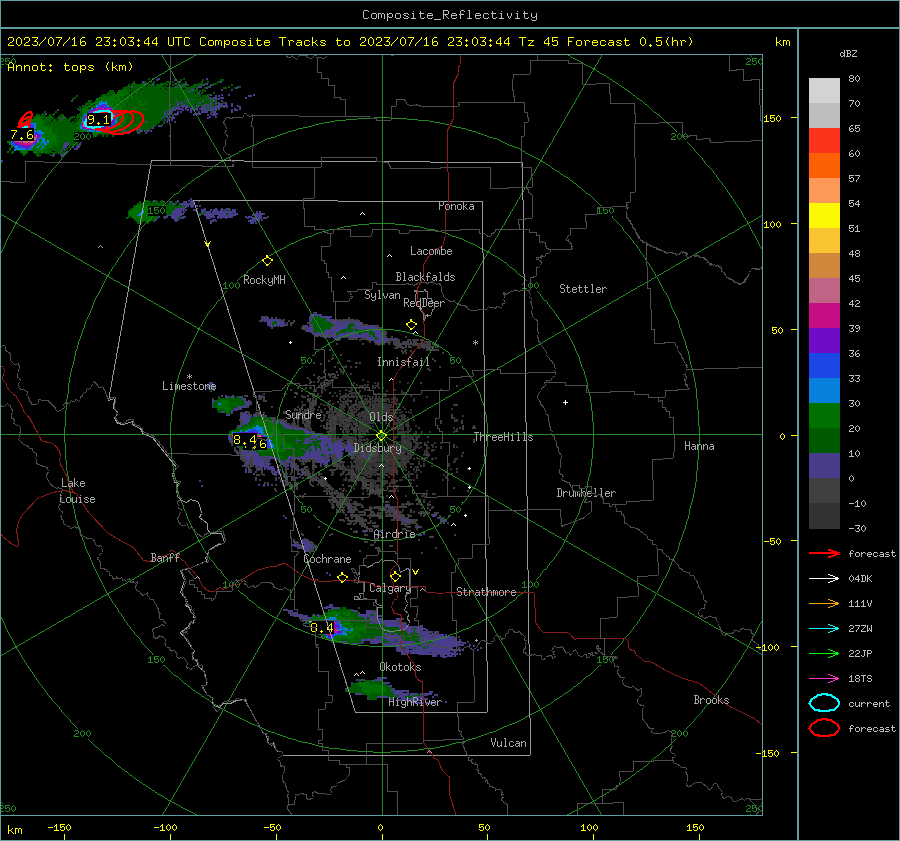Click the Calgary city label
This screenshot has width=900, height=841.
[x=390, y=588]
